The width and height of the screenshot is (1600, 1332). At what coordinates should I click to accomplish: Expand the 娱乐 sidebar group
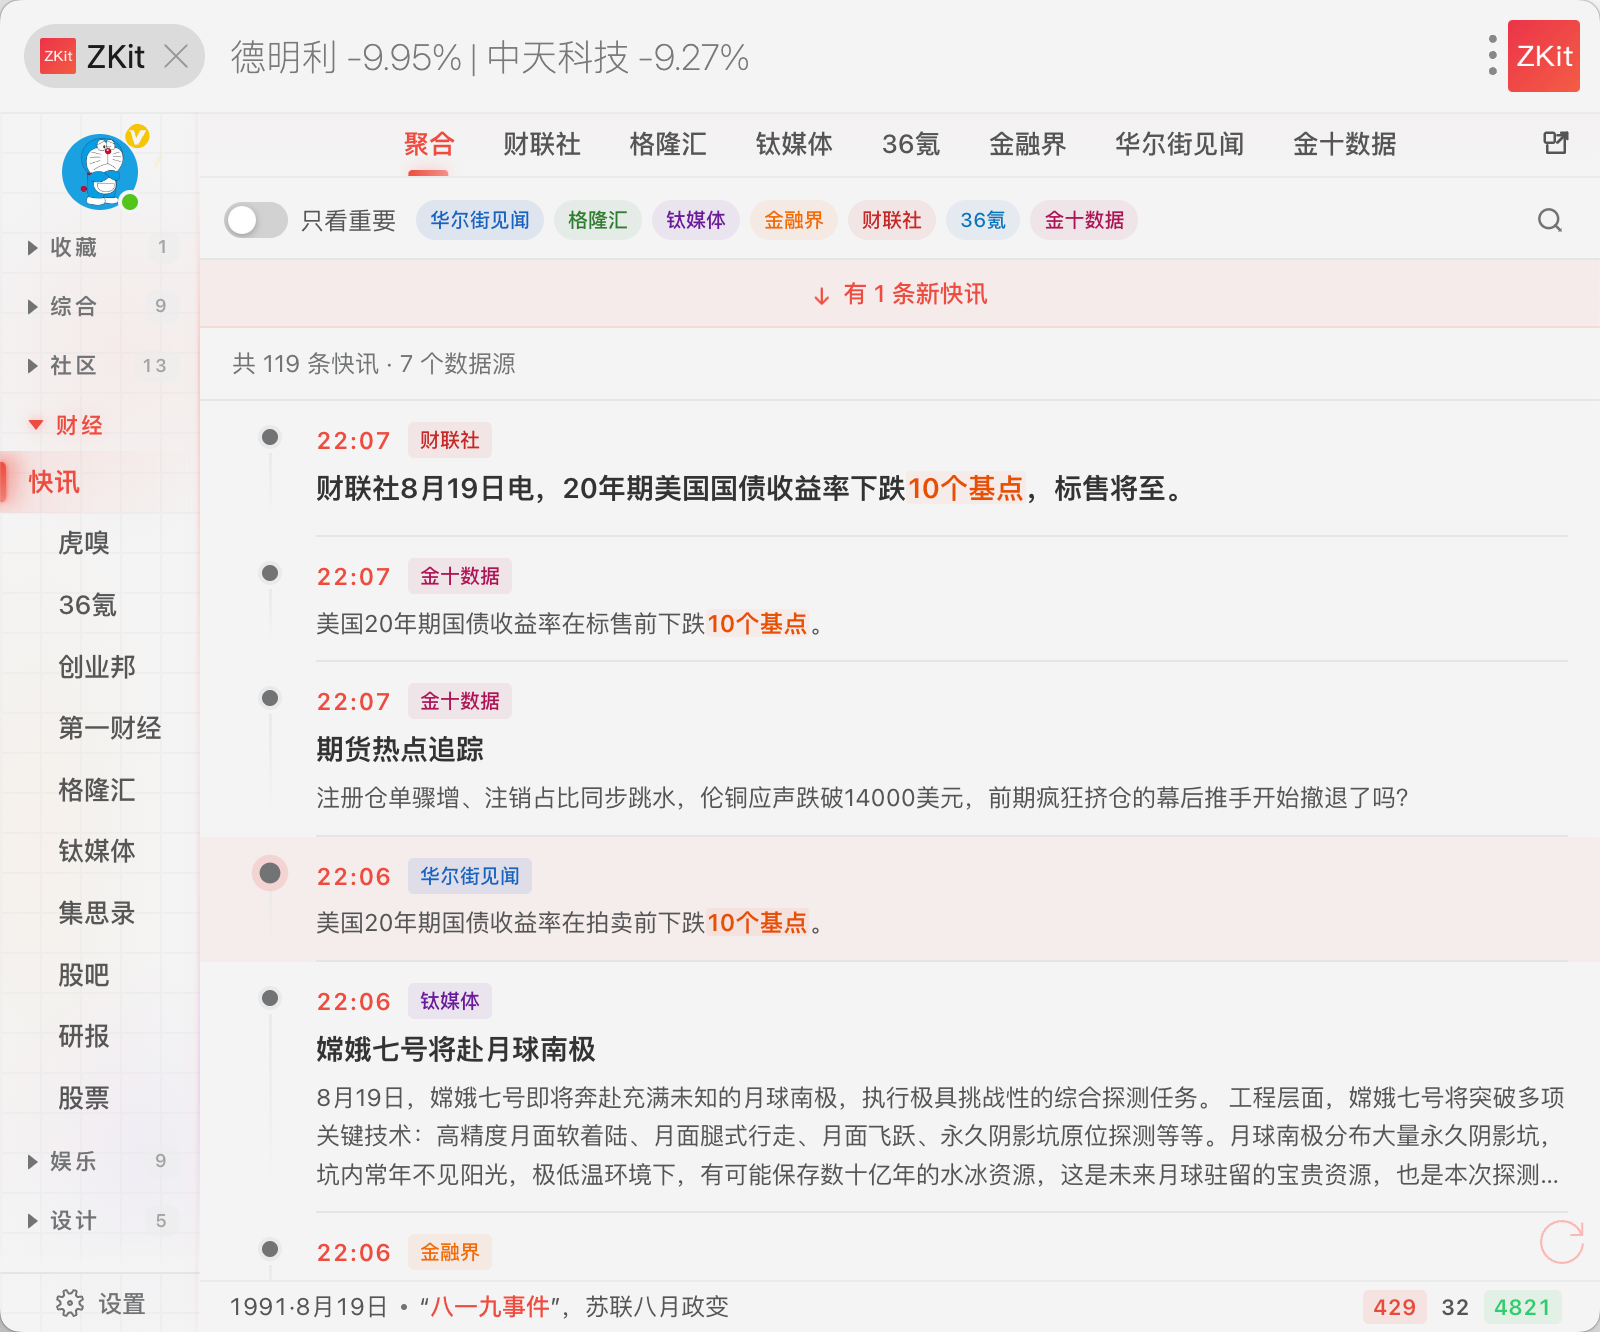[98, 1161]
